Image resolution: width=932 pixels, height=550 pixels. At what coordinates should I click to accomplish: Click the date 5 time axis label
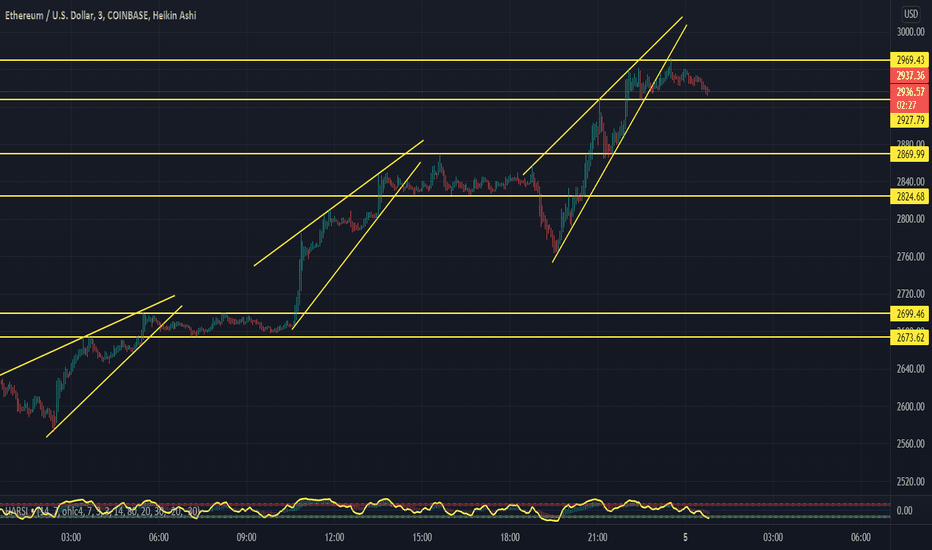[x=685, y=538]
